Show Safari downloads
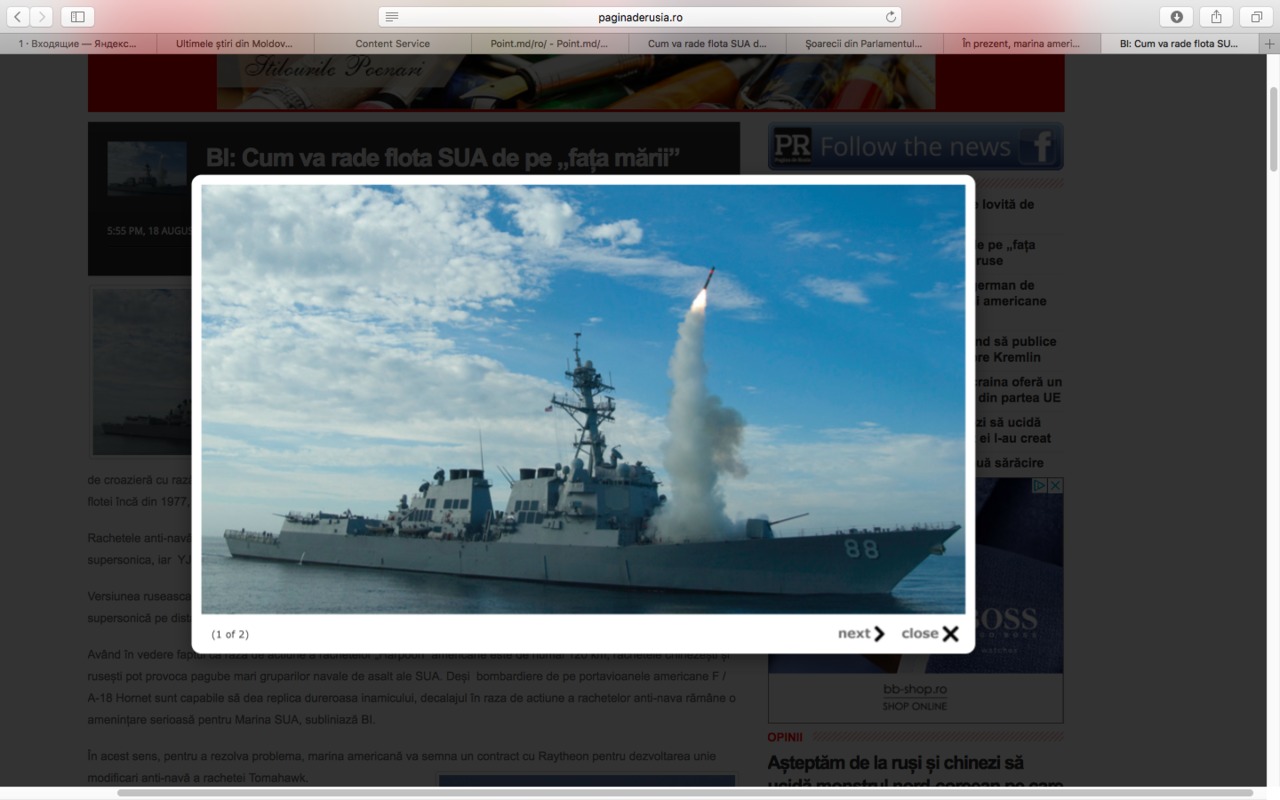The height and width of the screenshot is (800, 1280). point(1176,16)
